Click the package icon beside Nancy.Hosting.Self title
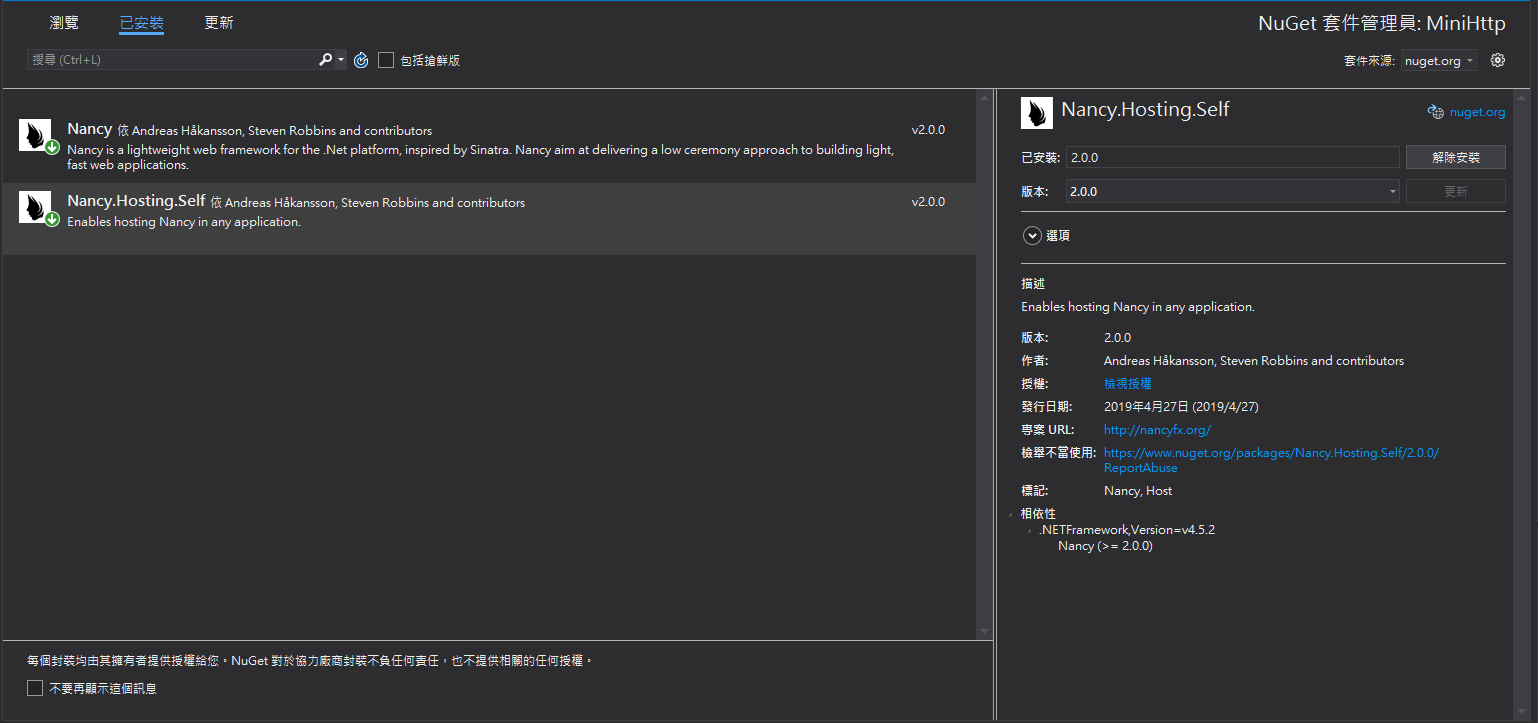 1037,111
